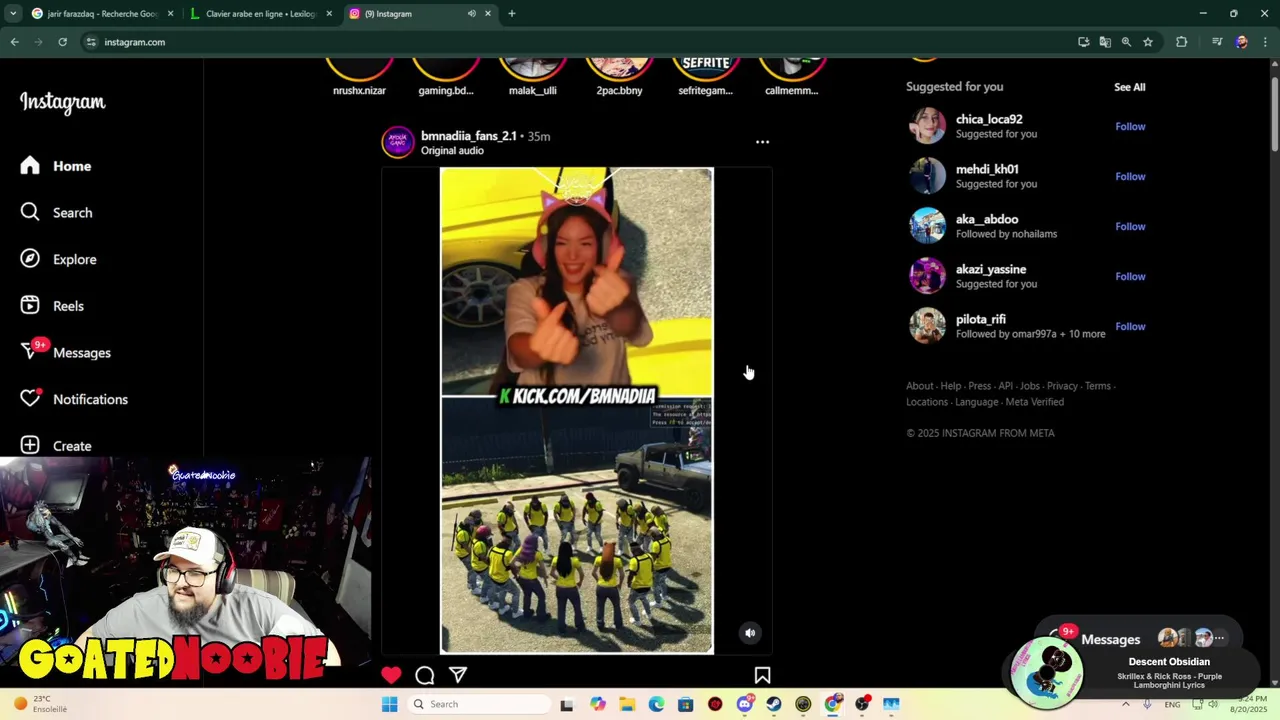The height and width of the screenshot is (720, 1280).
Task: Share post via paper plane icon
Action: (x=458, y=675)
